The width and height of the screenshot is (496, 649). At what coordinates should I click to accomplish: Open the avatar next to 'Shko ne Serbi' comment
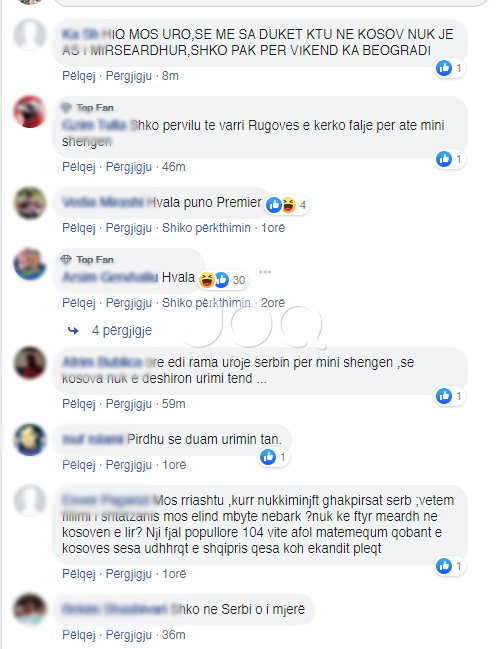coord(30,609)
